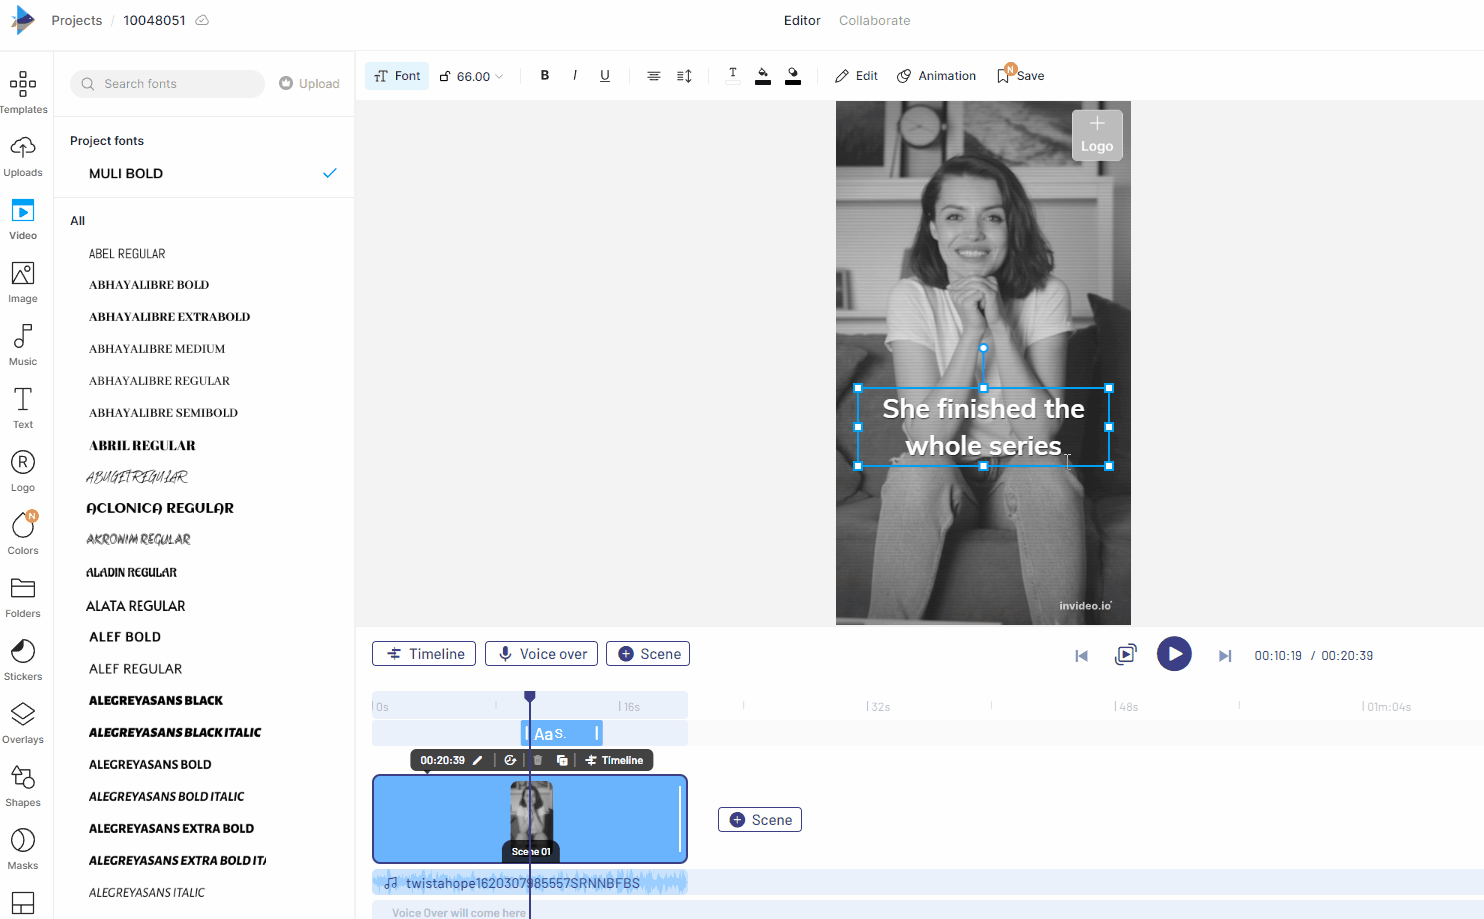
Task: Select the text alignment icon
Action: coord(653,75)
